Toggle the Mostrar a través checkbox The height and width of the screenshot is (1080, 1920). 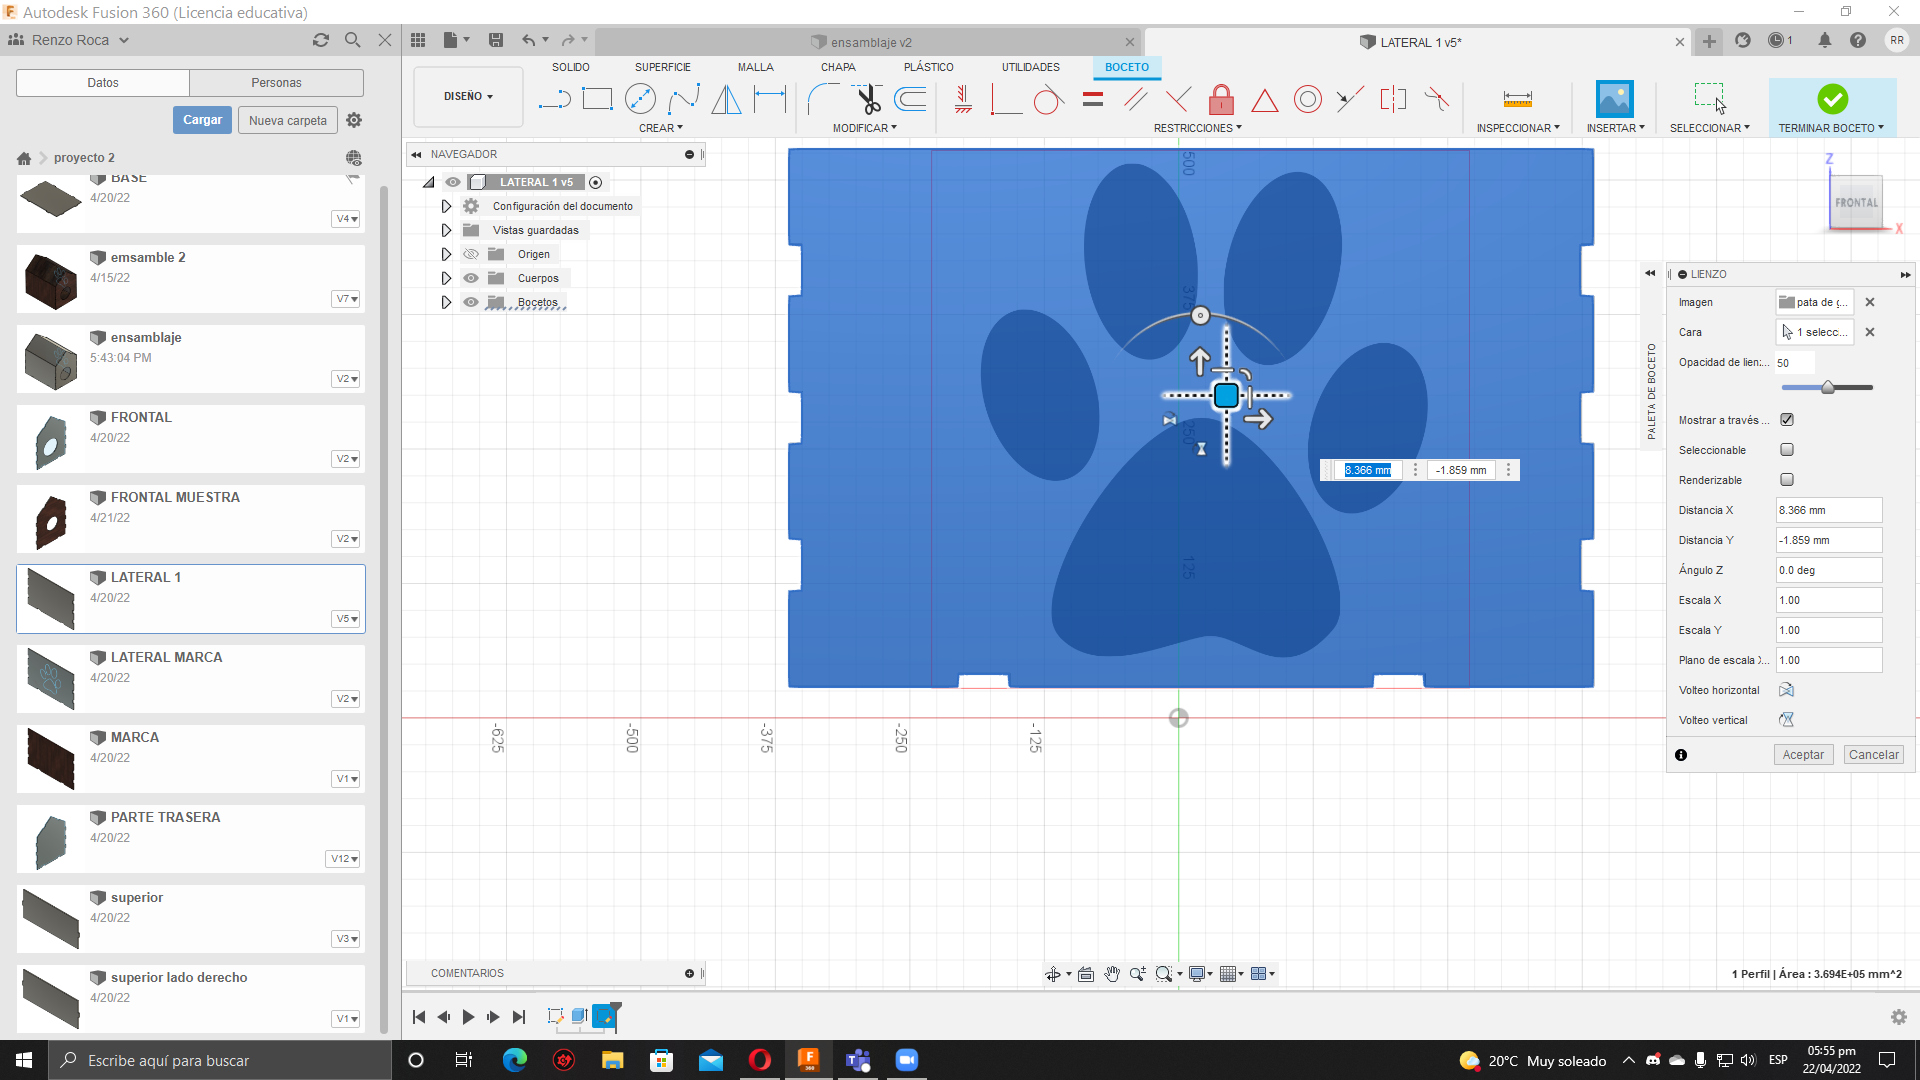pyautogui.click(x=1787, y=420)
